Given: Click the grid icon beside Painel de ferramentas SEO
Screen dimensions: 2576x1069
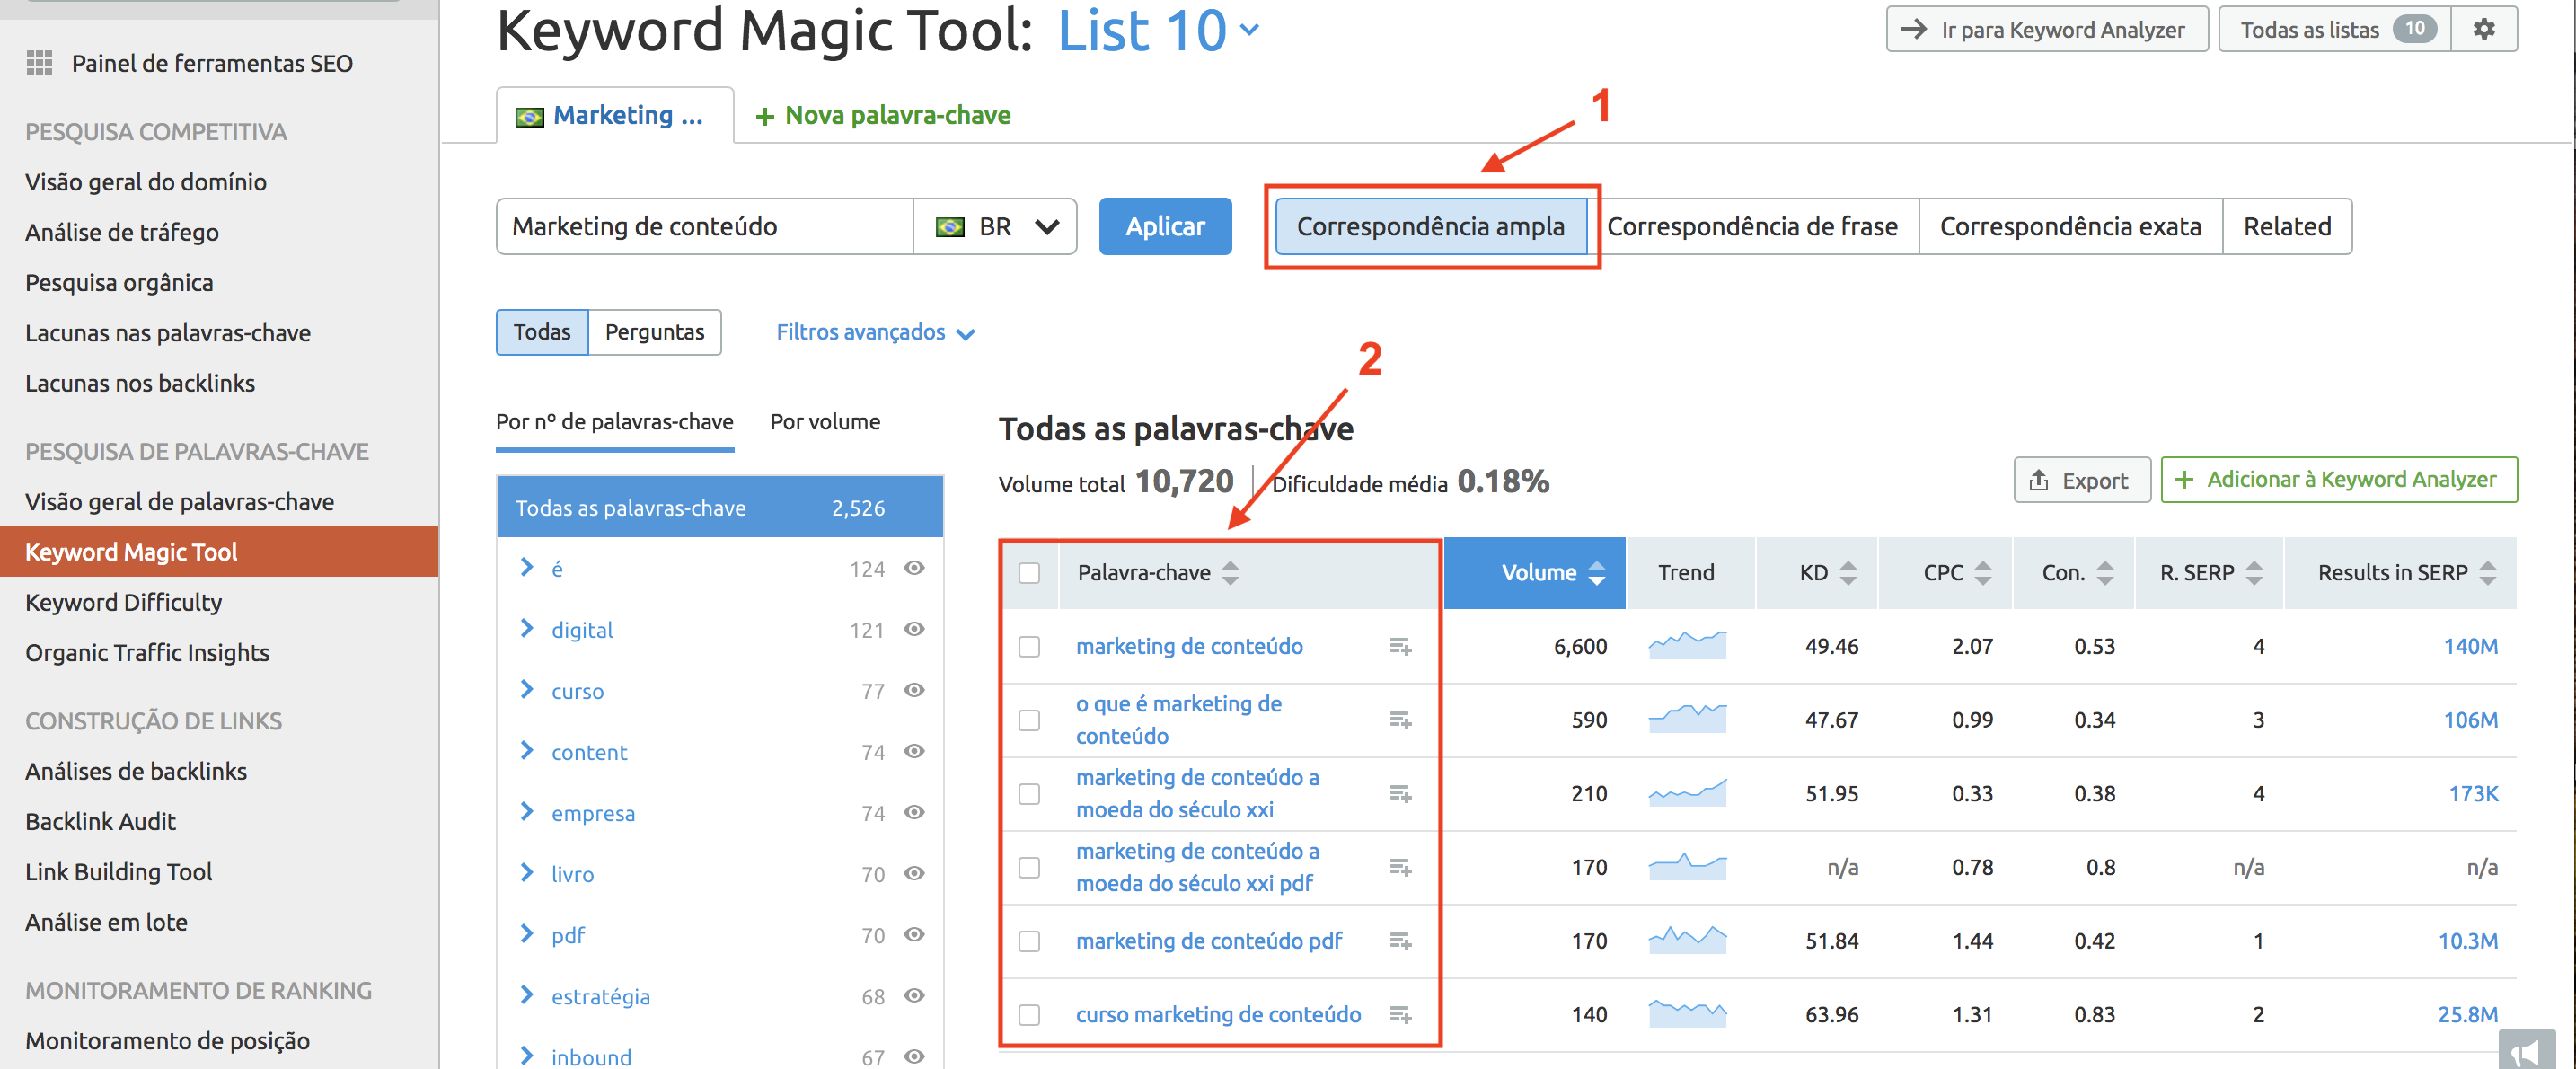Looking at the screenshot, I should point(39,63).
